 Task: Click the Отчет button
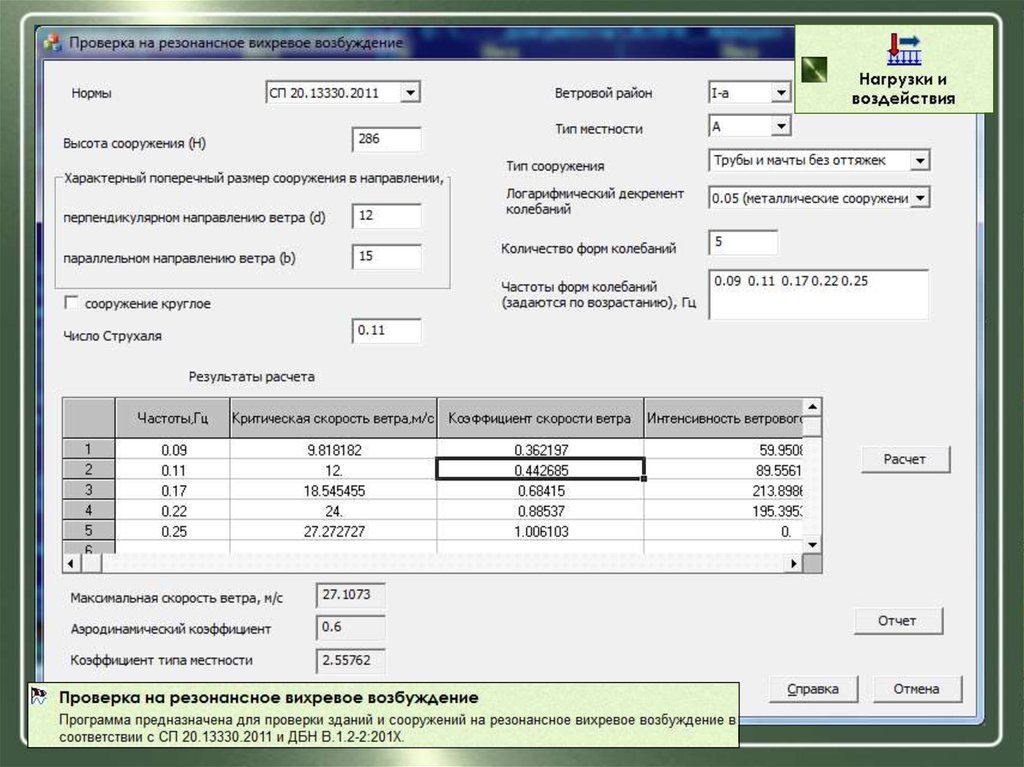click(x=897, y=621)
